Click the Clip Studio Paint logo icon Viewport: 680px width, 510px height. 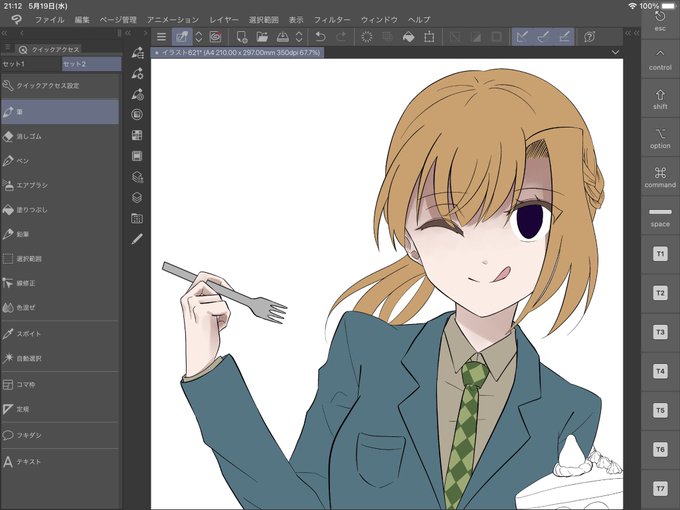click(x=16, y=19)
